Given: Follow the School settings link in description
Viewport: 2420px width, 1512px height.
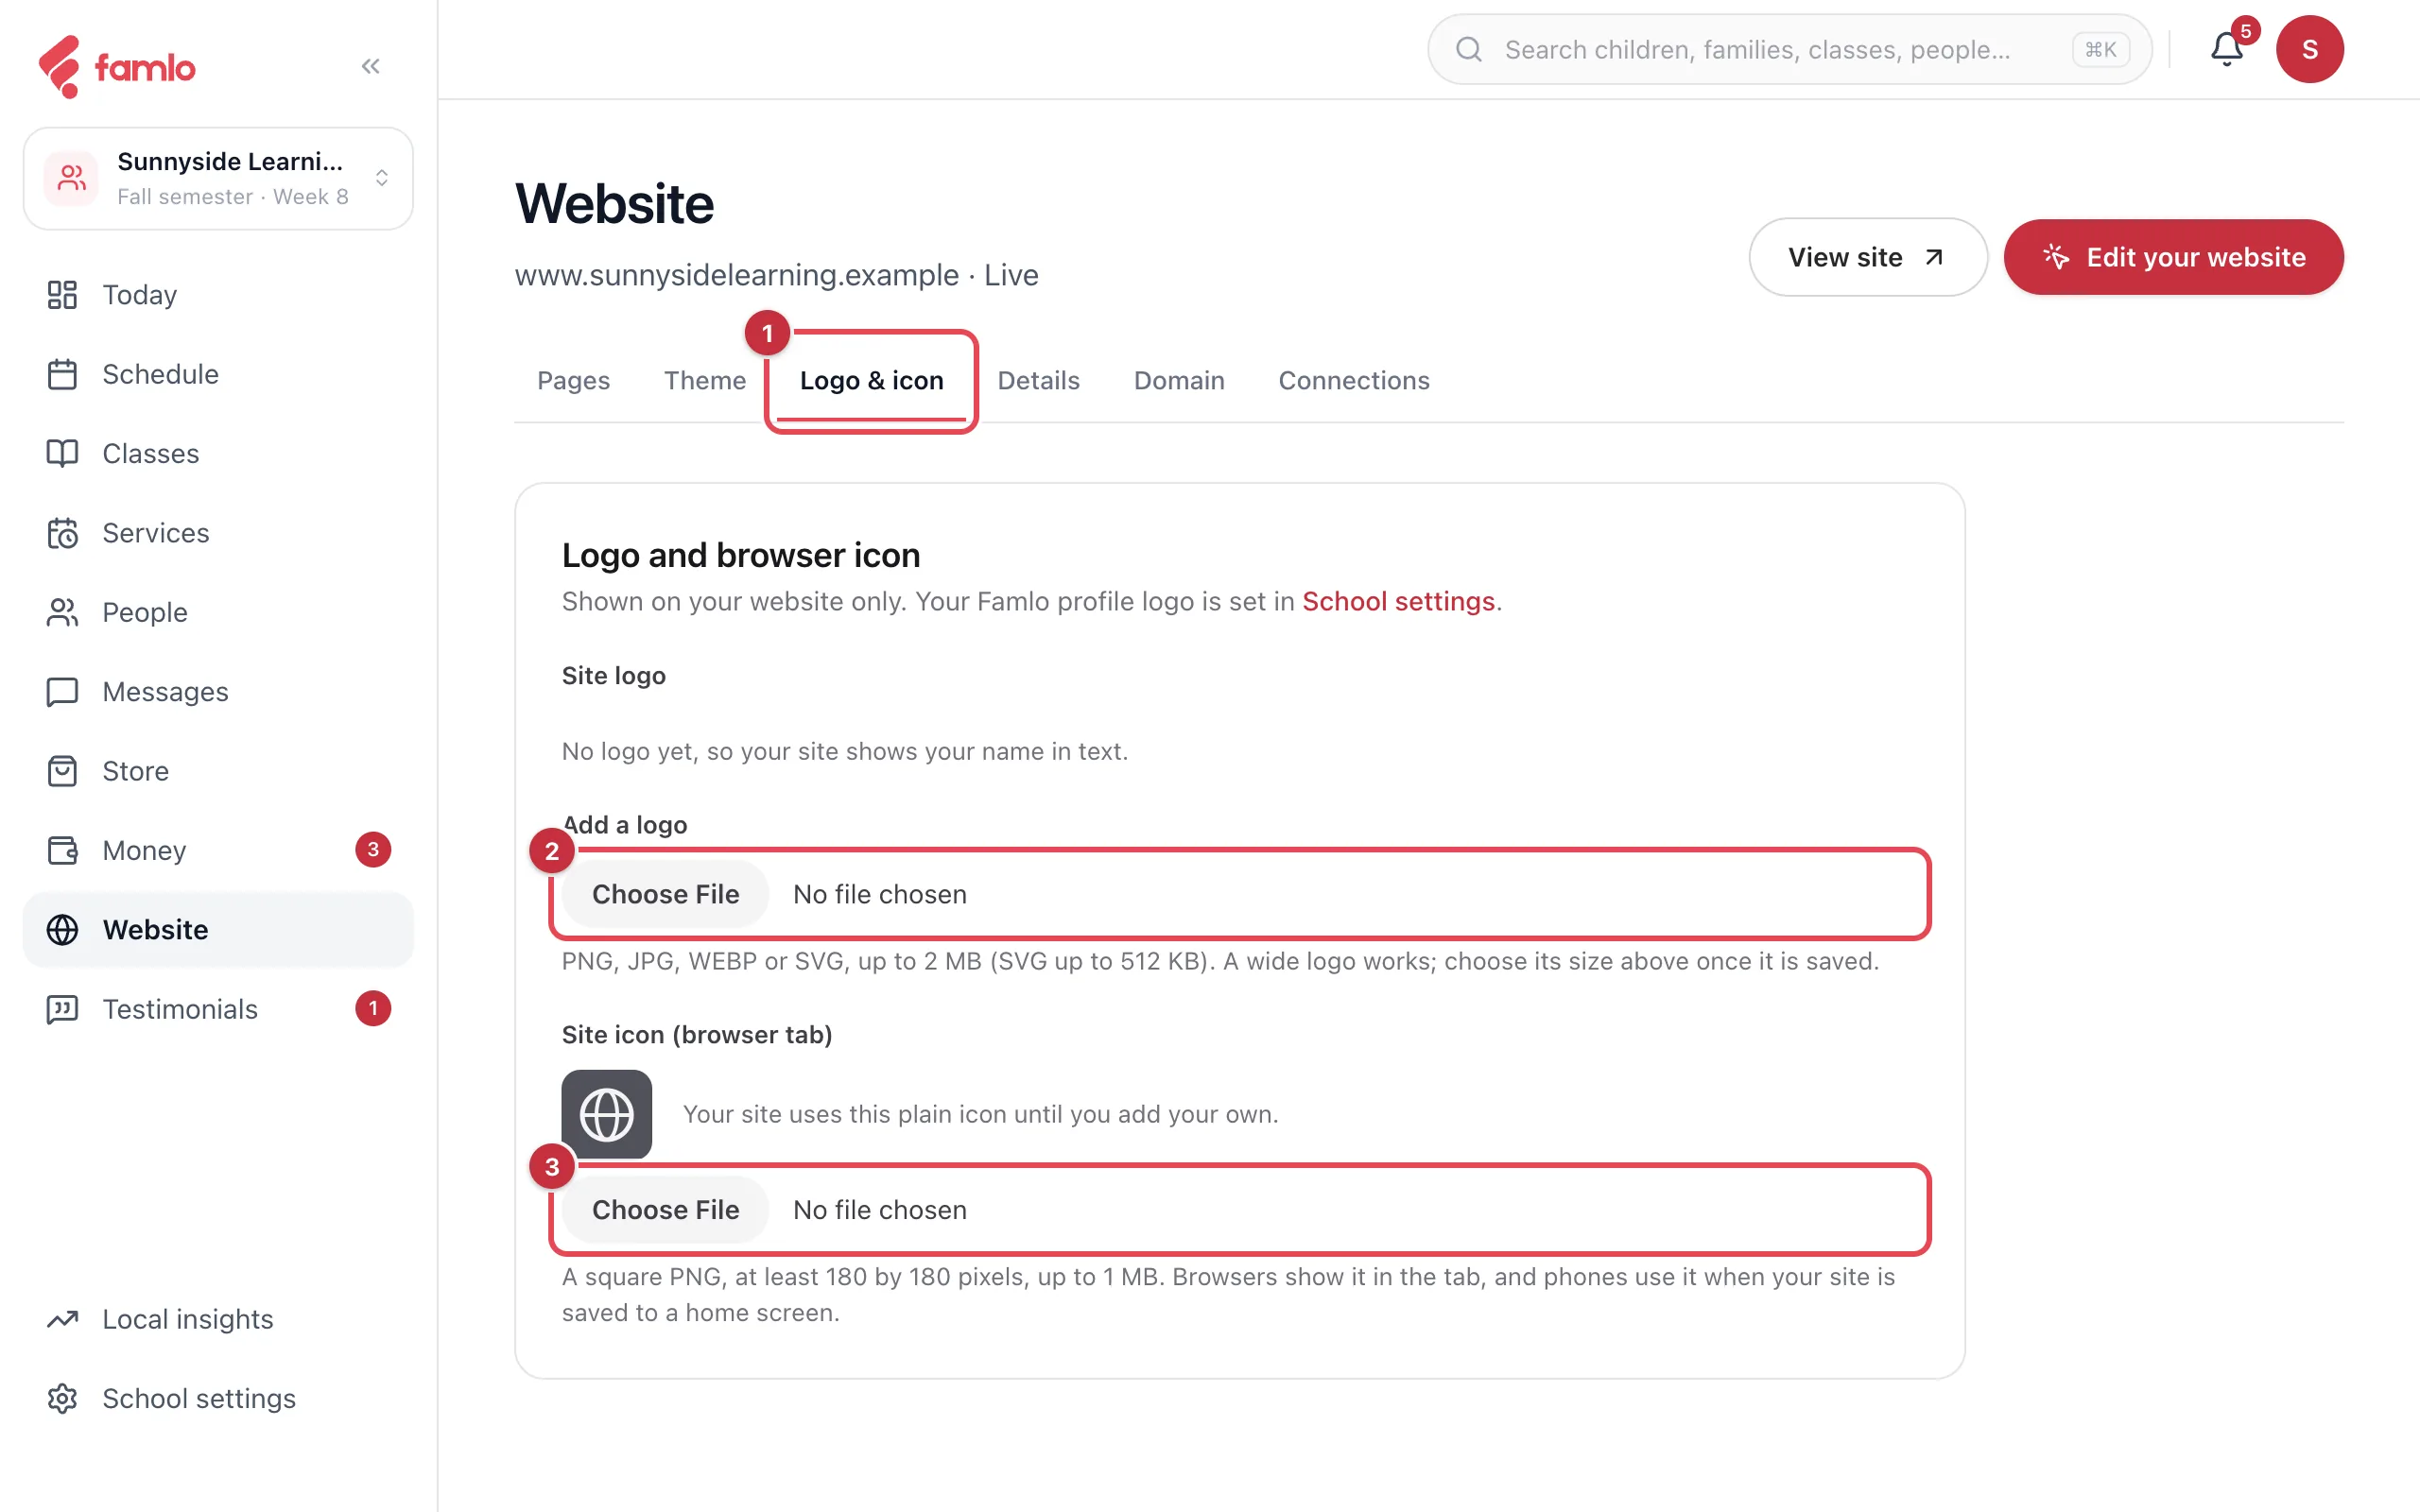Looking at the screenshot, I should pyautogui.click(x=1398, y=601).
